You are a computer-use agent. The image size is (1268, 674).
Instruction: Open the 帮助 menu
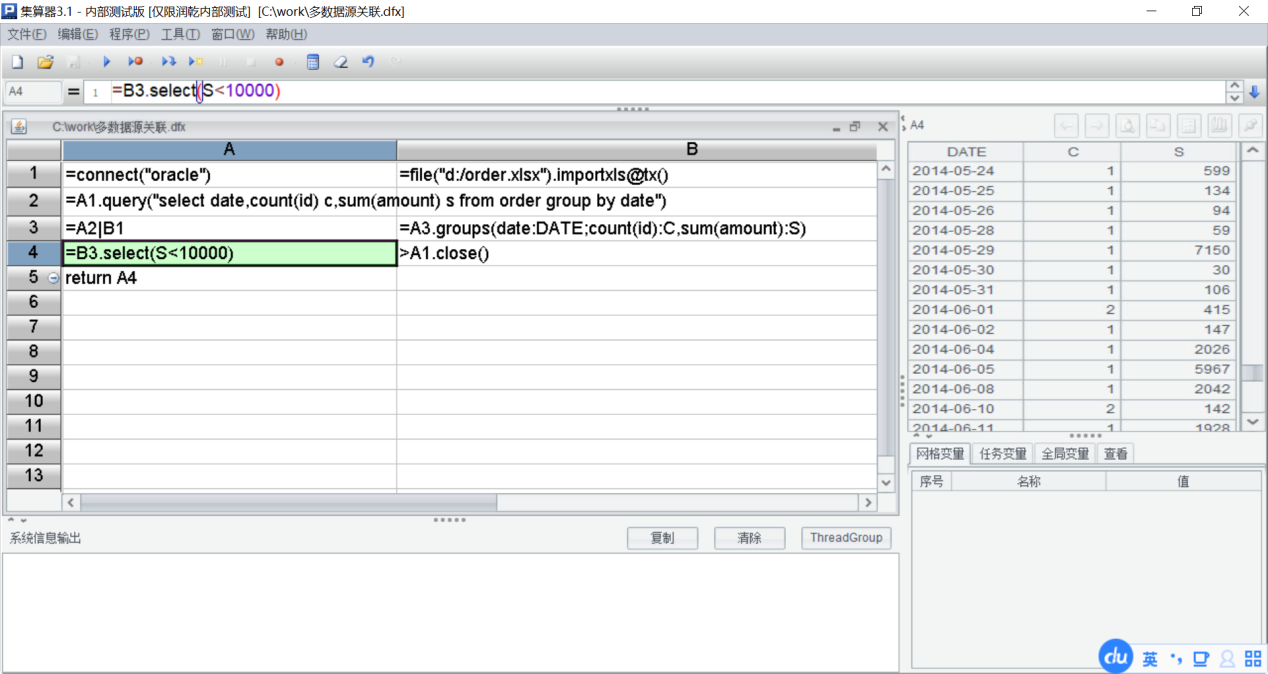[286, 34]
